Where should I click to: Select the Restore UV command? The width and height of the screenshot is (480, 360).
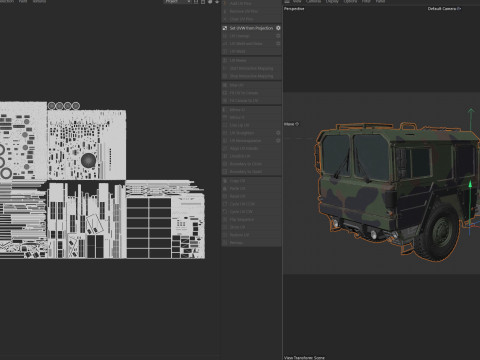(x=252, y=235)
